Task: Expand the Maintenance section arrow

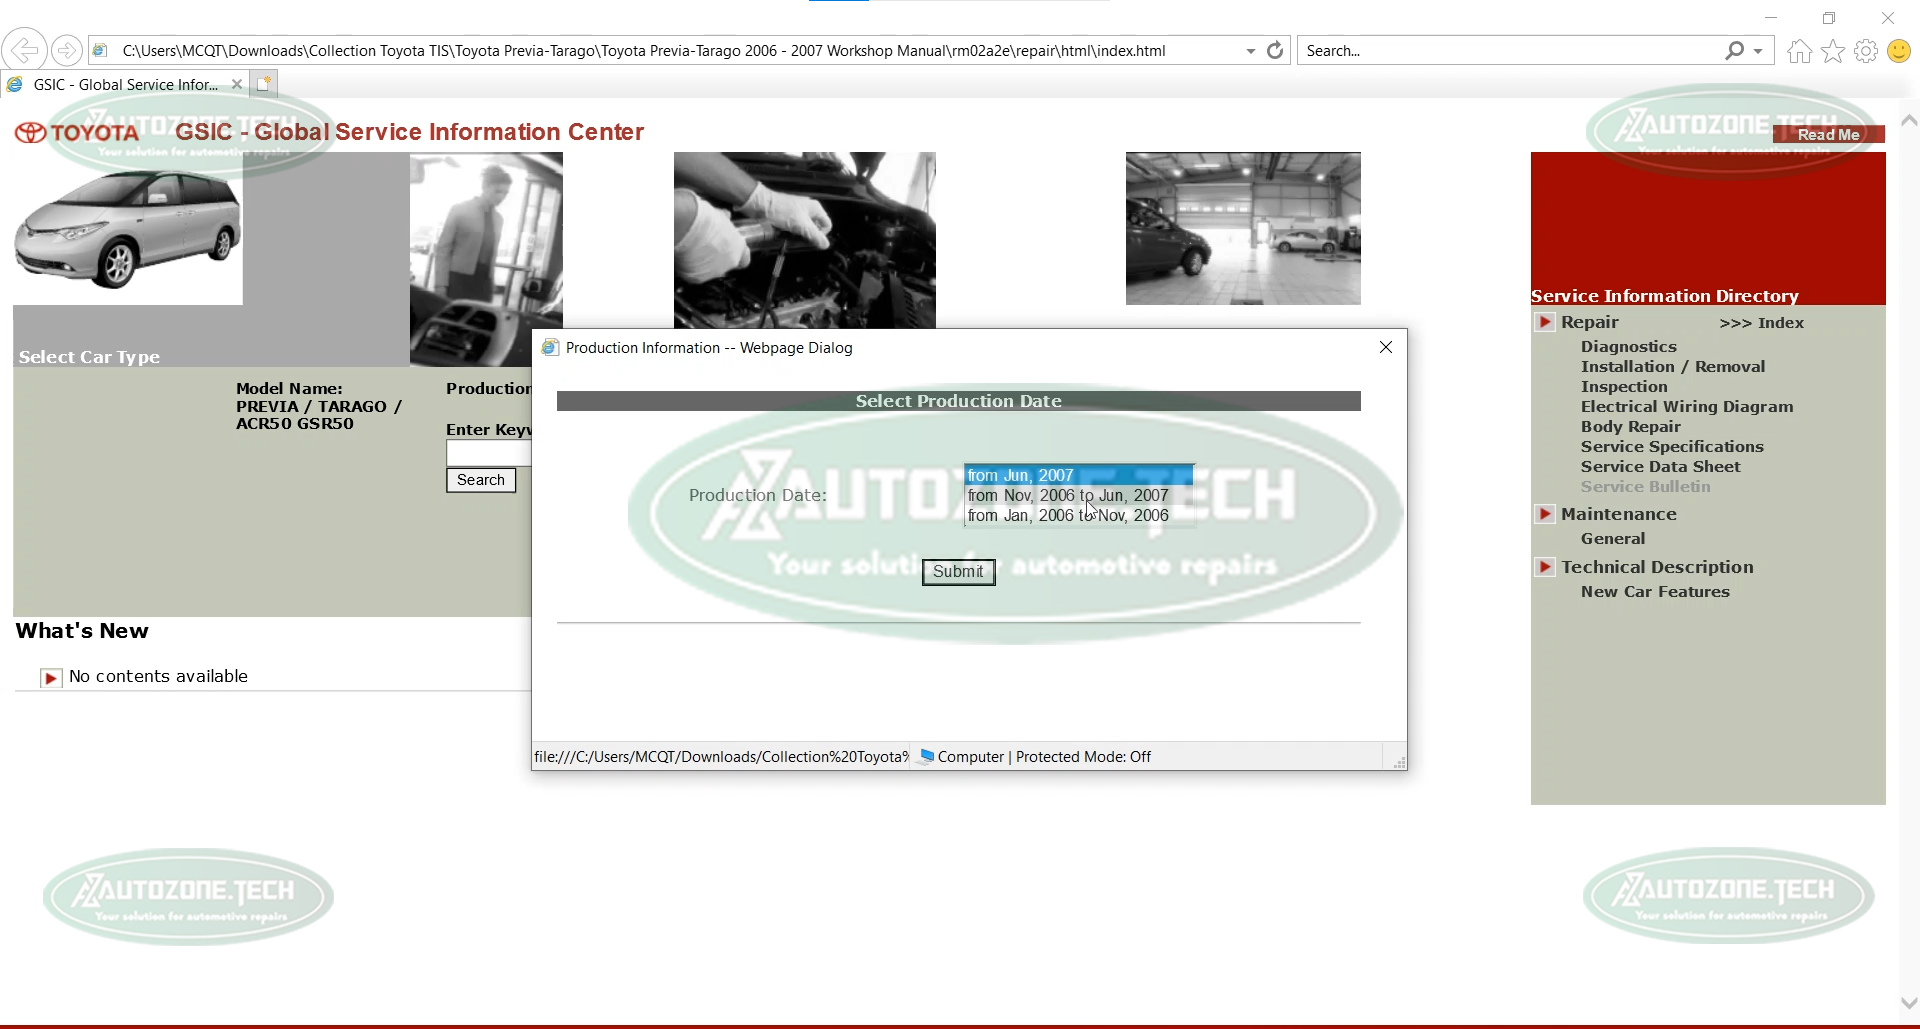Action: pyautogui.click(x=1547, y=513)
